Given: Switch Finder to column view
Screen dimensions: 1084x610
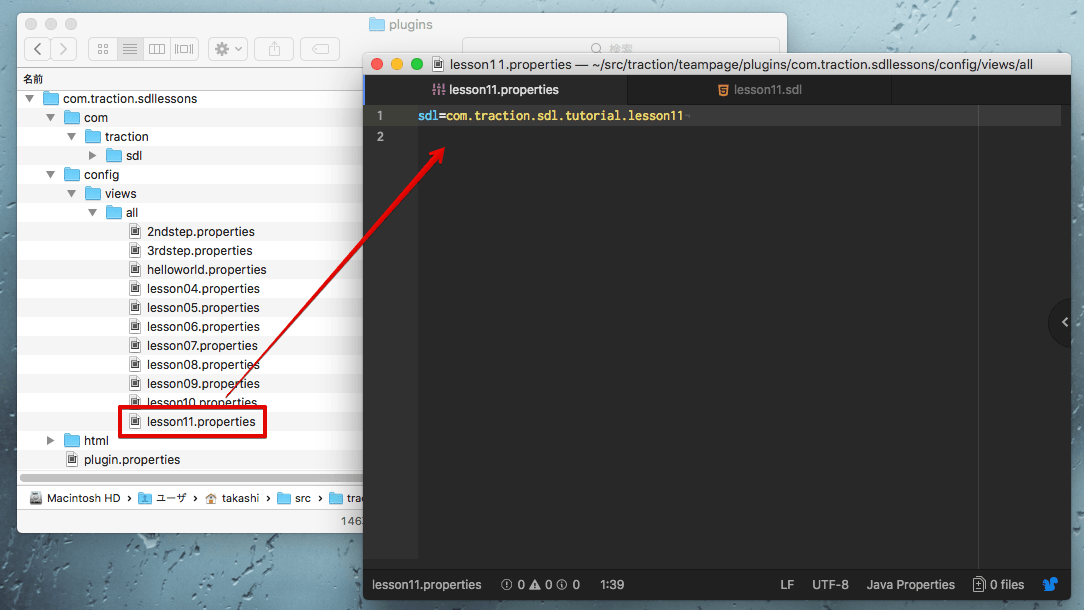Looking at the screenshot, I should click(x=157, y=49).
